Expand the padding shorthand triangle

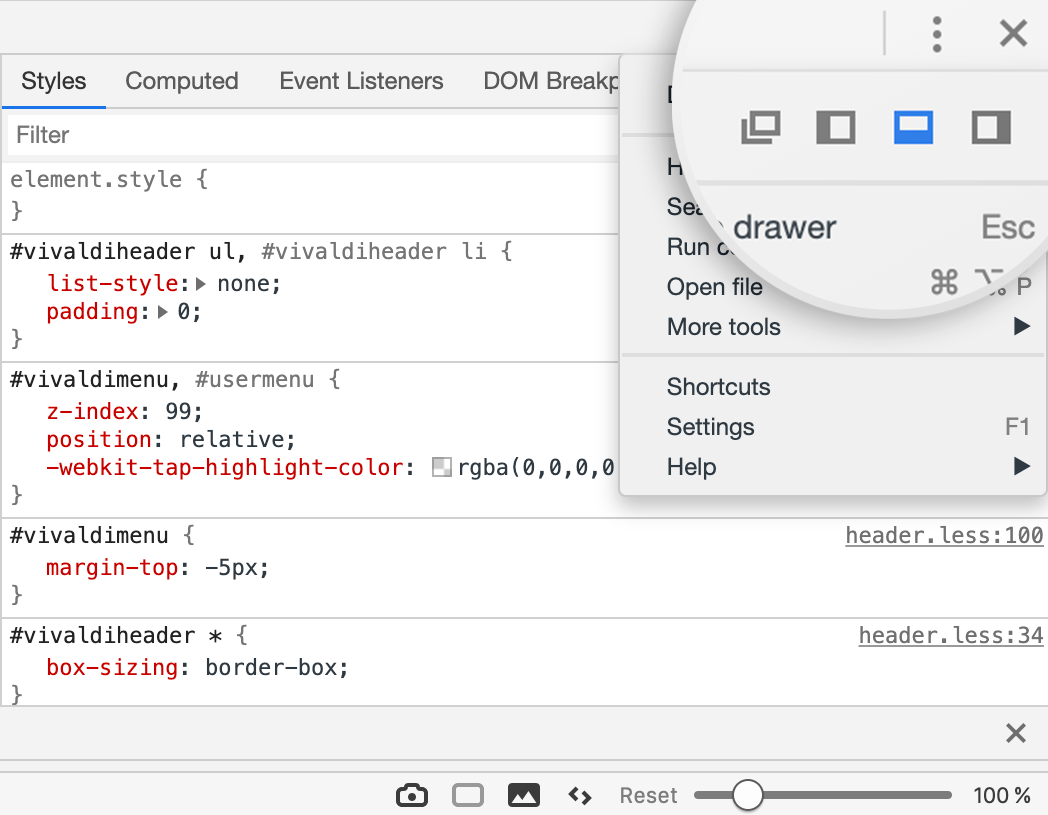click(x=162, y=312)
